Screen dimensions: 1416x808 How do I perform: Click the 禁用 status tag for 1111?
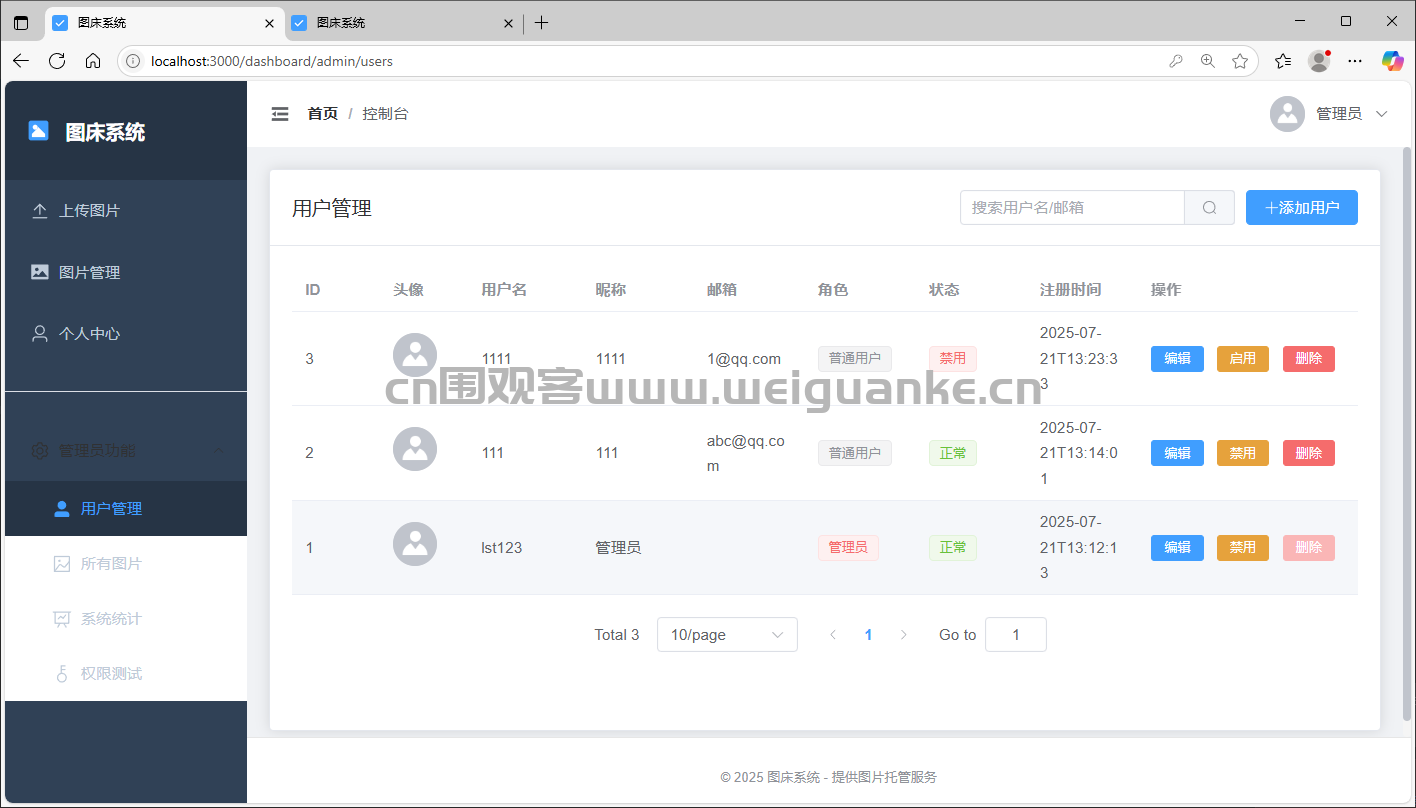pos(953,359)
